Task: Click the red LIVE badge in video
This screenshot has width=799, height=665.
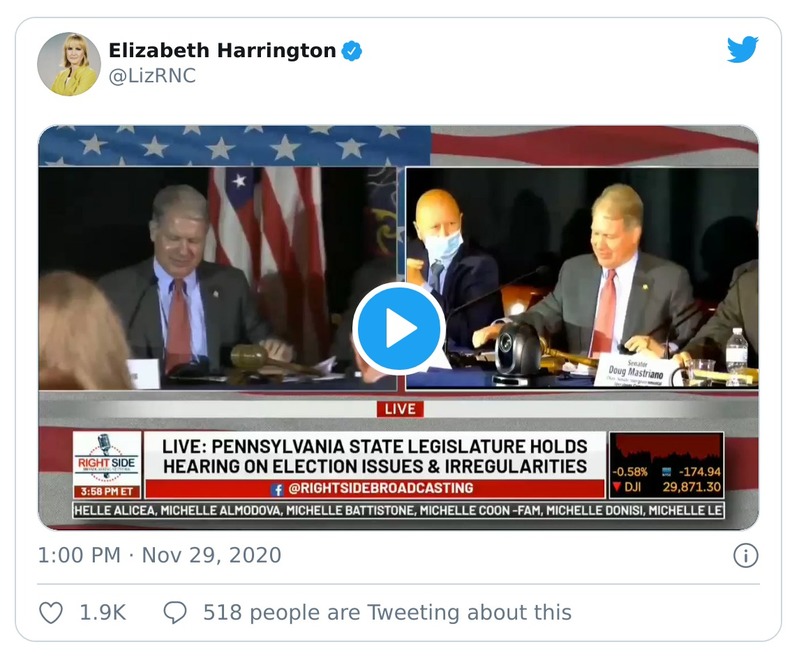Action: click(398, 409)
